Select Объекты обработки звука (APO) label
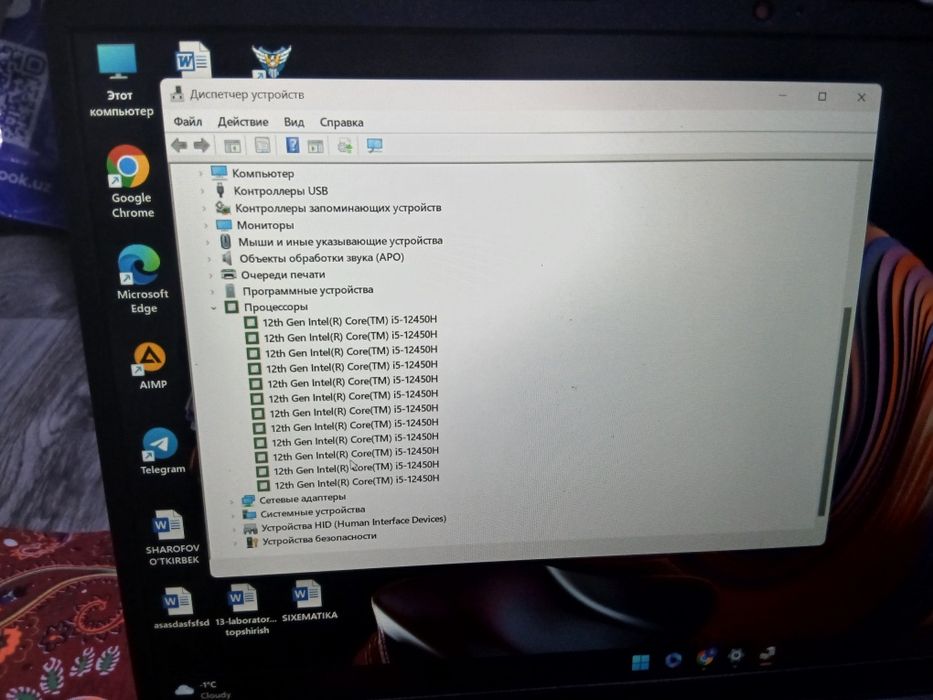This screenshot has height=700, width=933. (x=321, y=258)
